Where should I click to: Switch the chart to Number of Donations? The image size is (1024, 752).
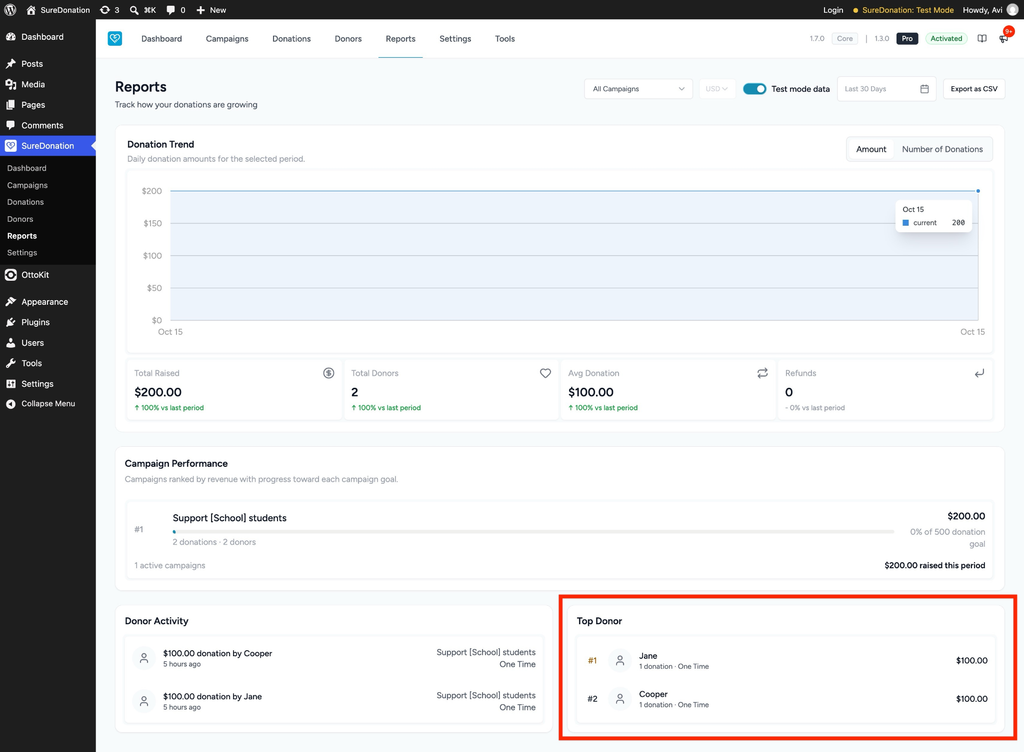[942, 149]
